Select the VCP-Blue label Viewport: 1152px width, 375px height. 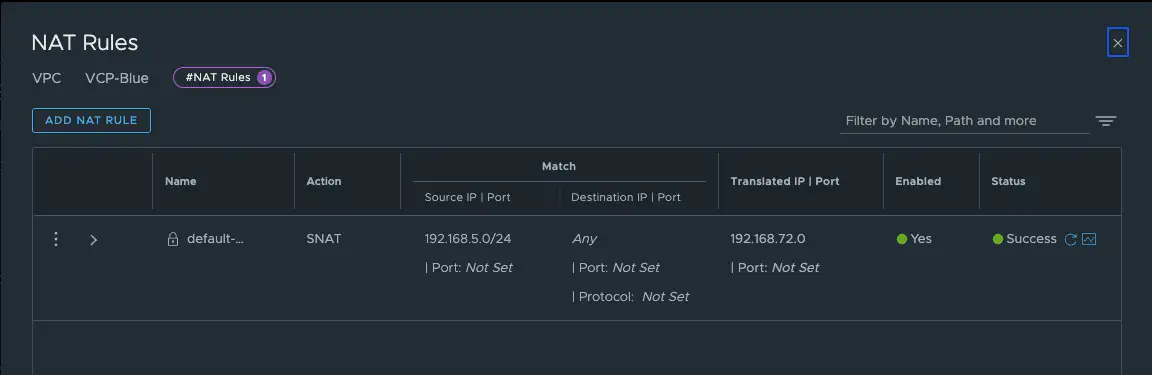click(x=117, y=78)
